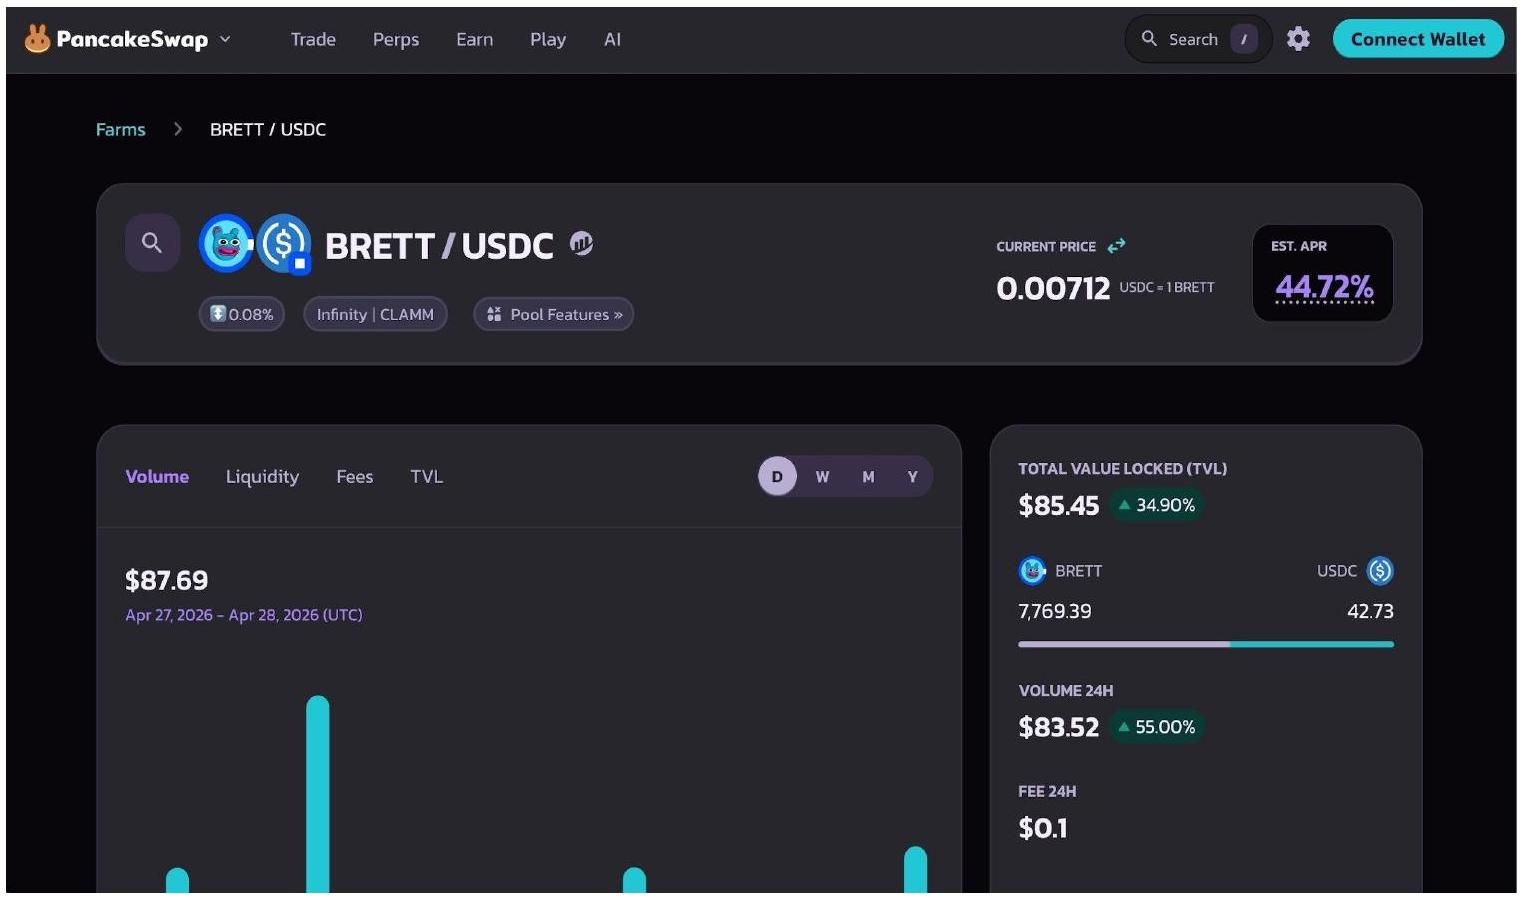1520x897 pixels.
Task: Click the 7,769.39 BRETT amount
Action: [x=1055, y=611]
